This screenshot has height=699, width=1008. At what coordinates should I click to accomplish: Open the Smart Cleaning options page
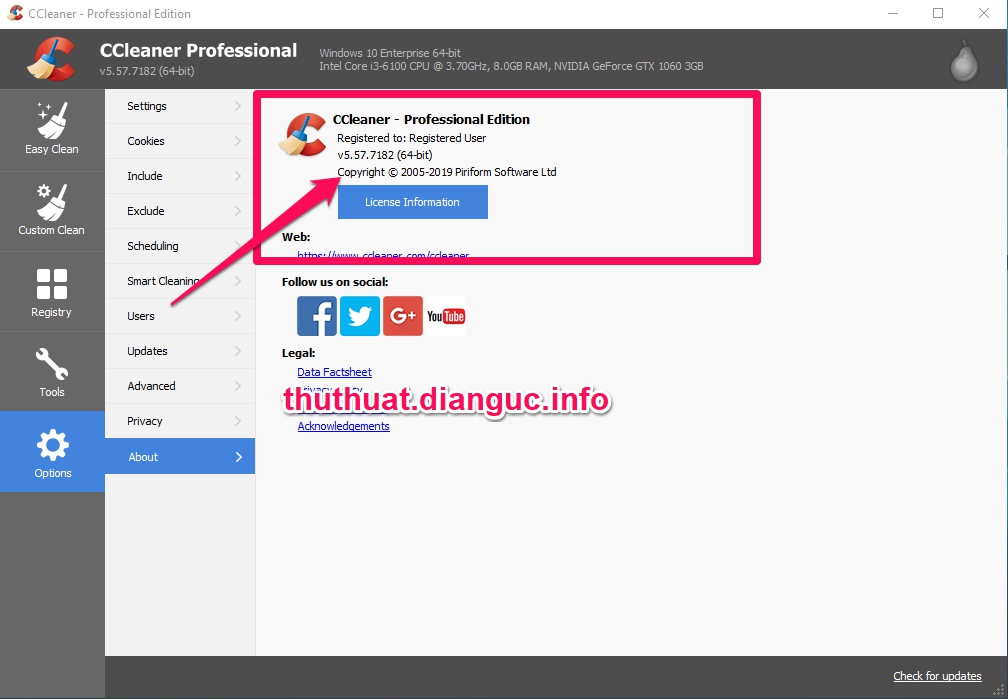click(180, 281)
